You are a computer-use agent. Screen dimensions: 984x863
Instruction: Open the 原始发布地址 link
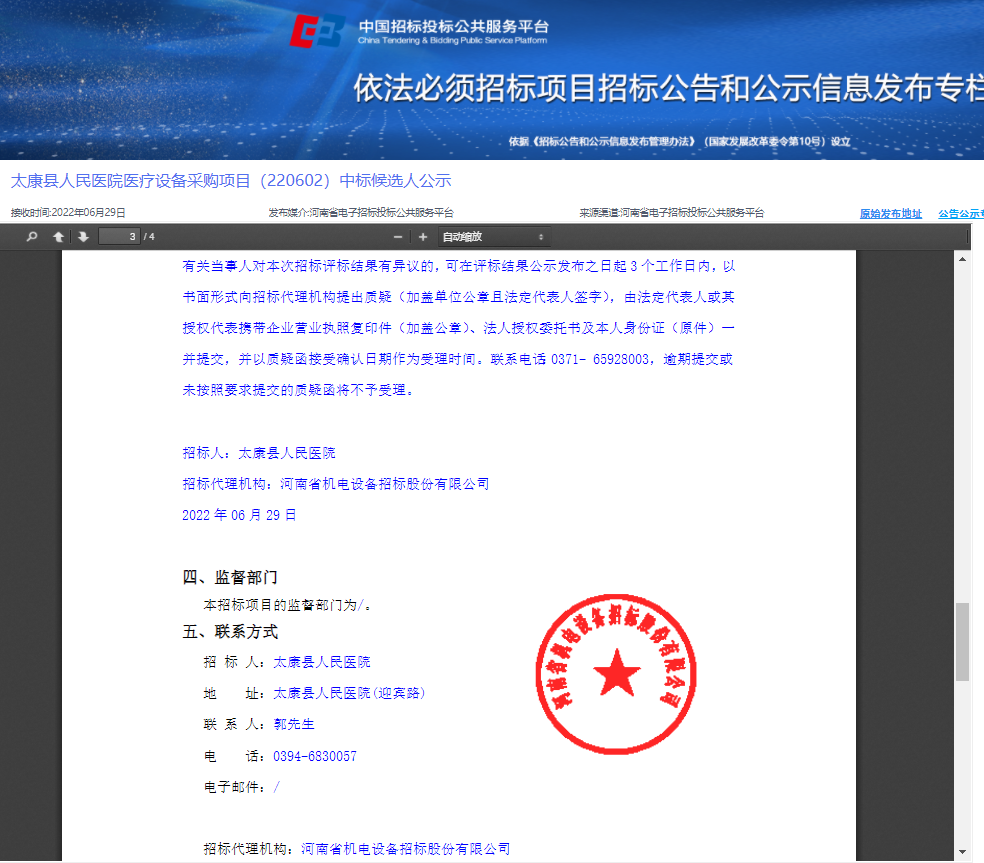(890, 213)
